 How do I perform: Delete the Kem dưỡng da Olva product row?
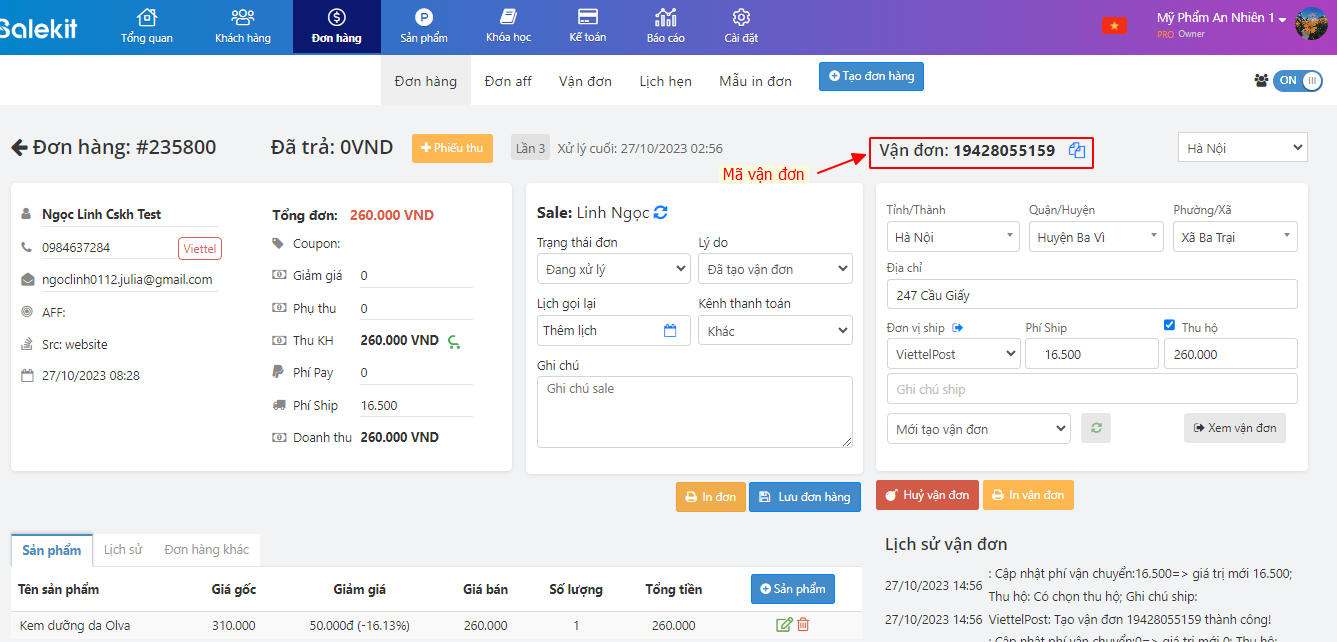click(x=803, y=625)
